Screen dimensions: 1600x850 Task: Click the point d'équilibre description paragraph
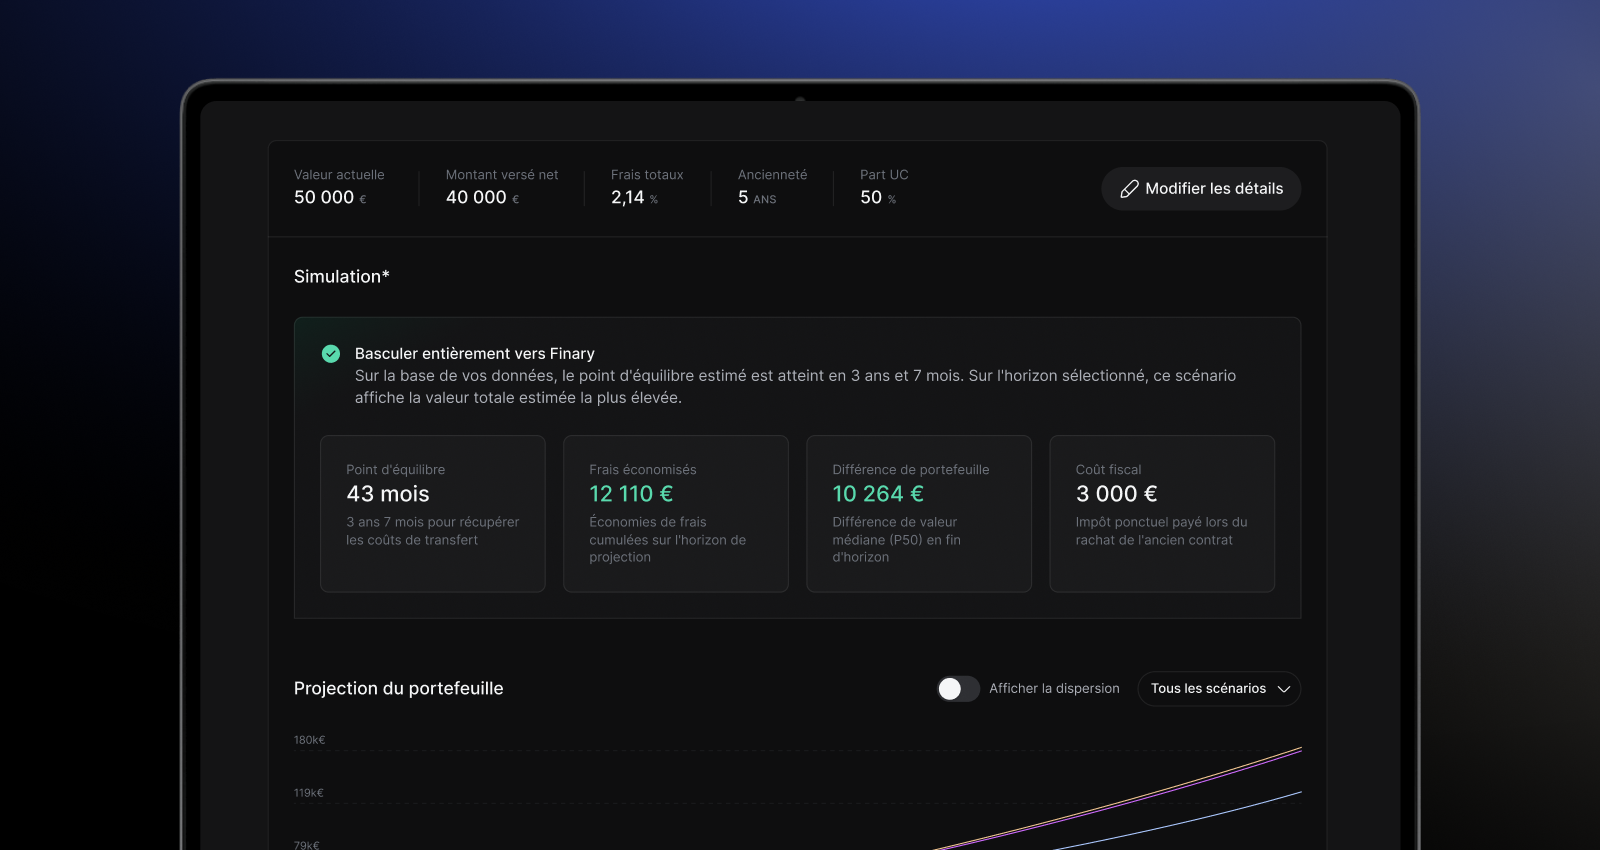(795, 387)
